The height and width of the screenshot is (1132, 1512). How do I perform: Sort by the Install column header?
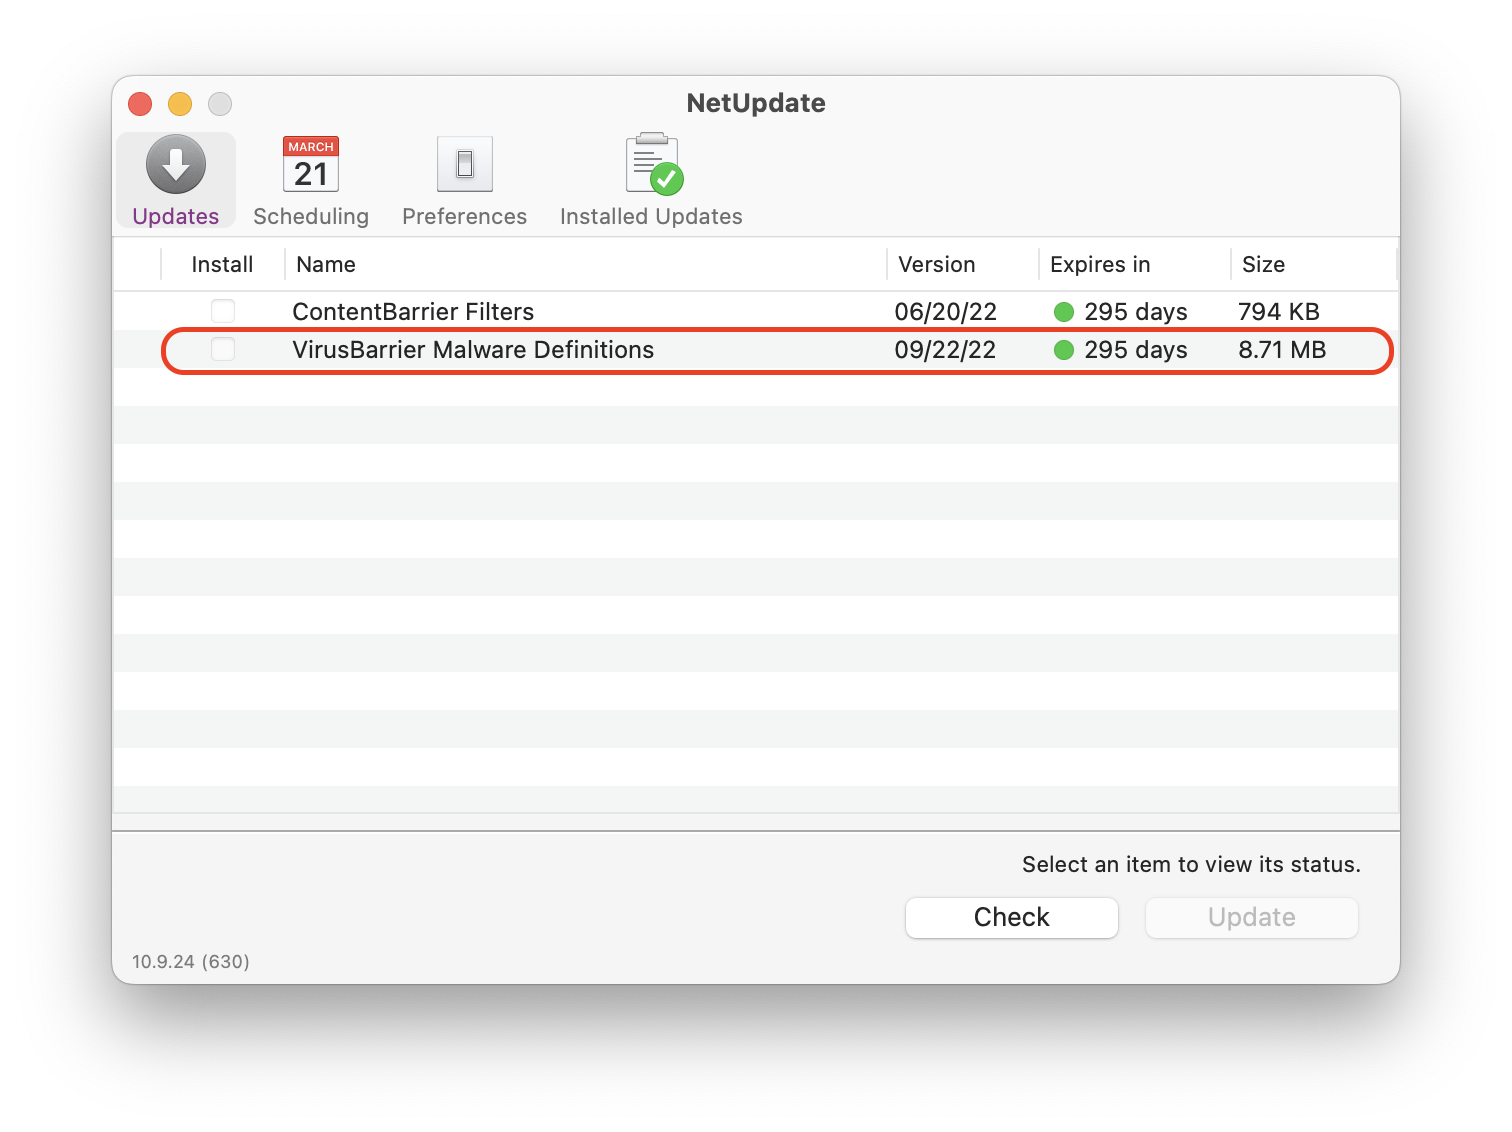click(x=222, y=265)
